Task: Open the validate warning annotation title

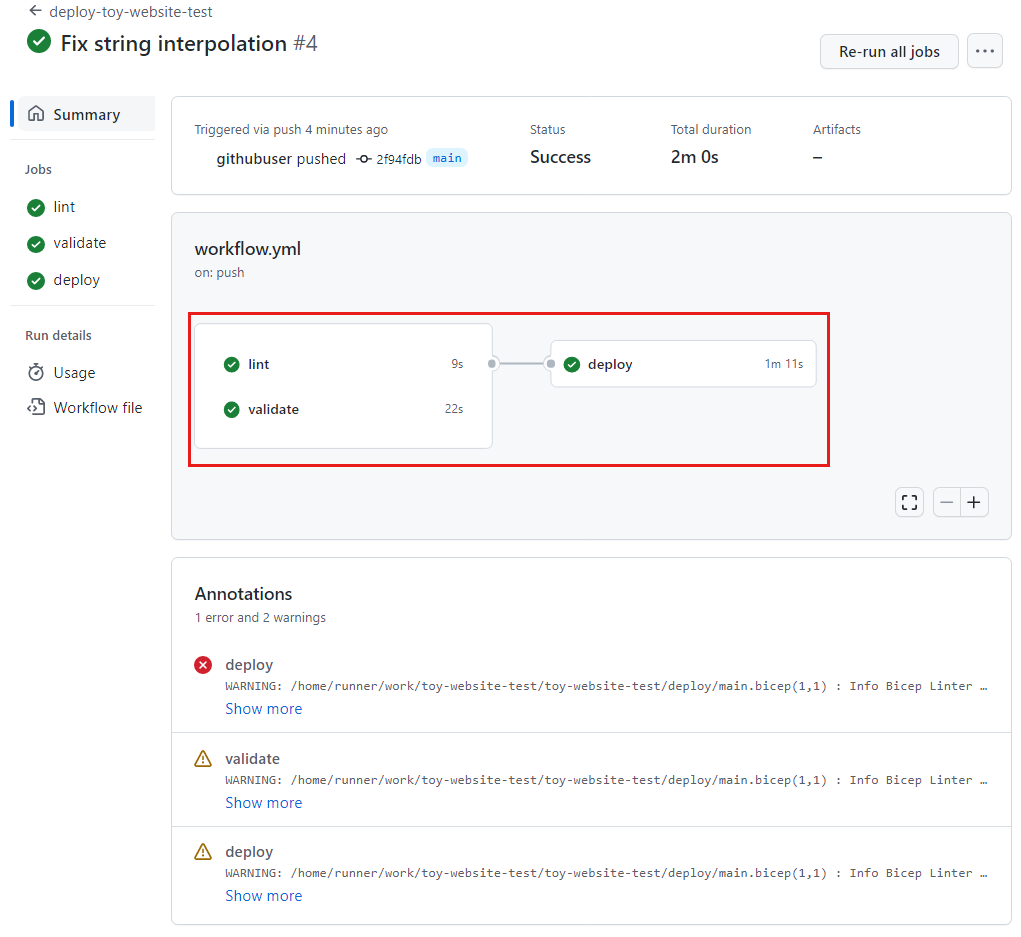Action: pyautogui.click(x=253, y=759)
